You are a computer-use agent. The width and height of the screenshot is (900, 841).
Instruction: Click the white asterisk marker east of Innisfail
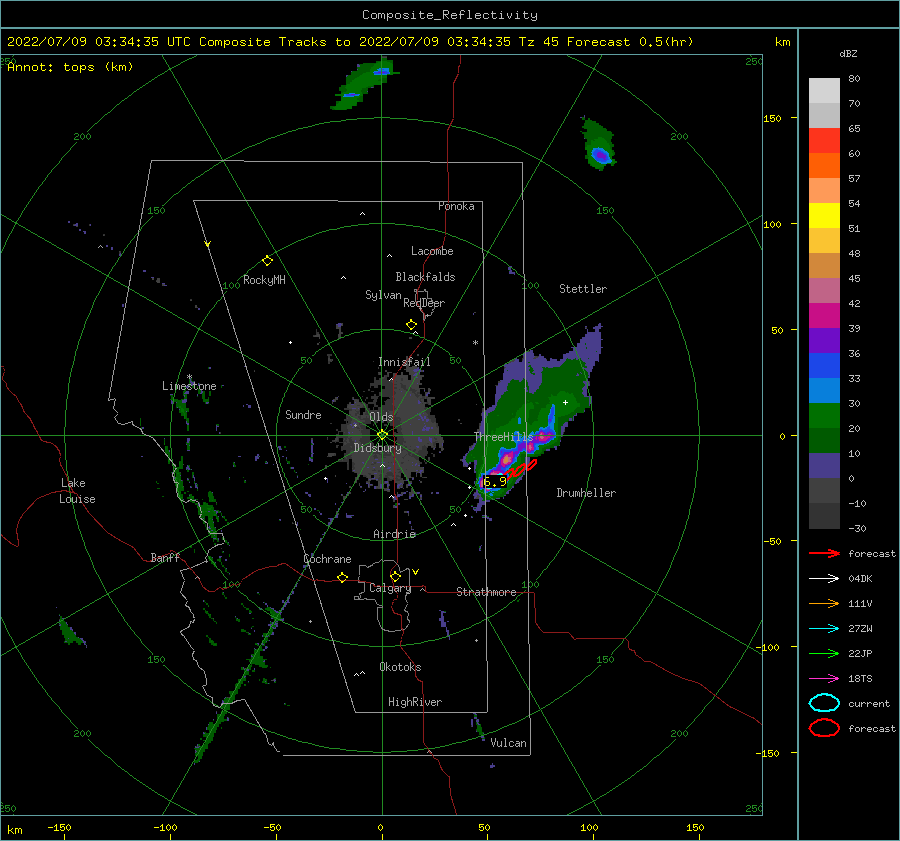pos(475,343)
